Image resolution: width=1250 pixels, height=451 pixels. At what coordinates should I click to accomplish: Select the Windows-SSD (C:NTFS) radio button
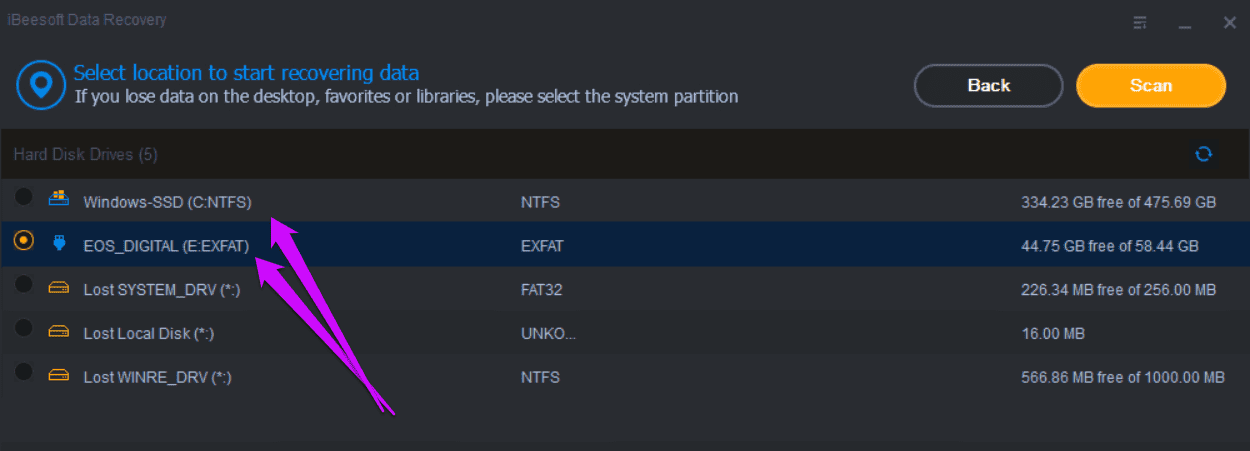(24, 198)
